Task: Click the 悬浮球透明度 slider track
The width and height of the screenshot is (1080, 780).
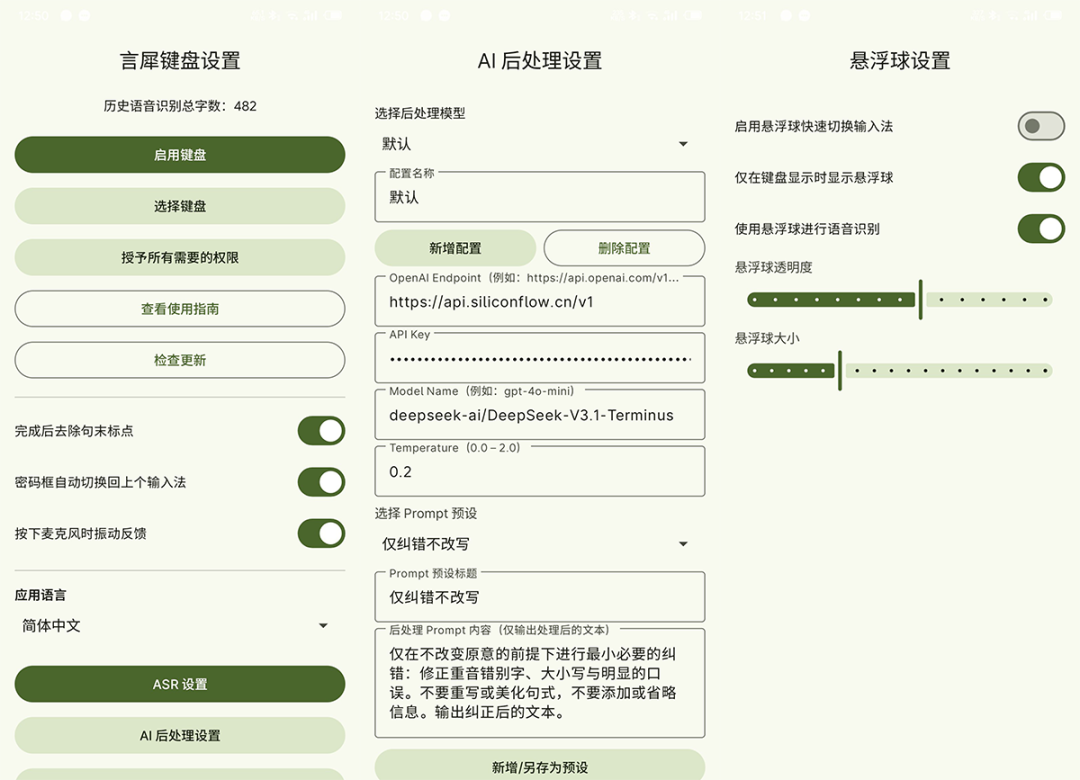Action: (x=900, y=299)
